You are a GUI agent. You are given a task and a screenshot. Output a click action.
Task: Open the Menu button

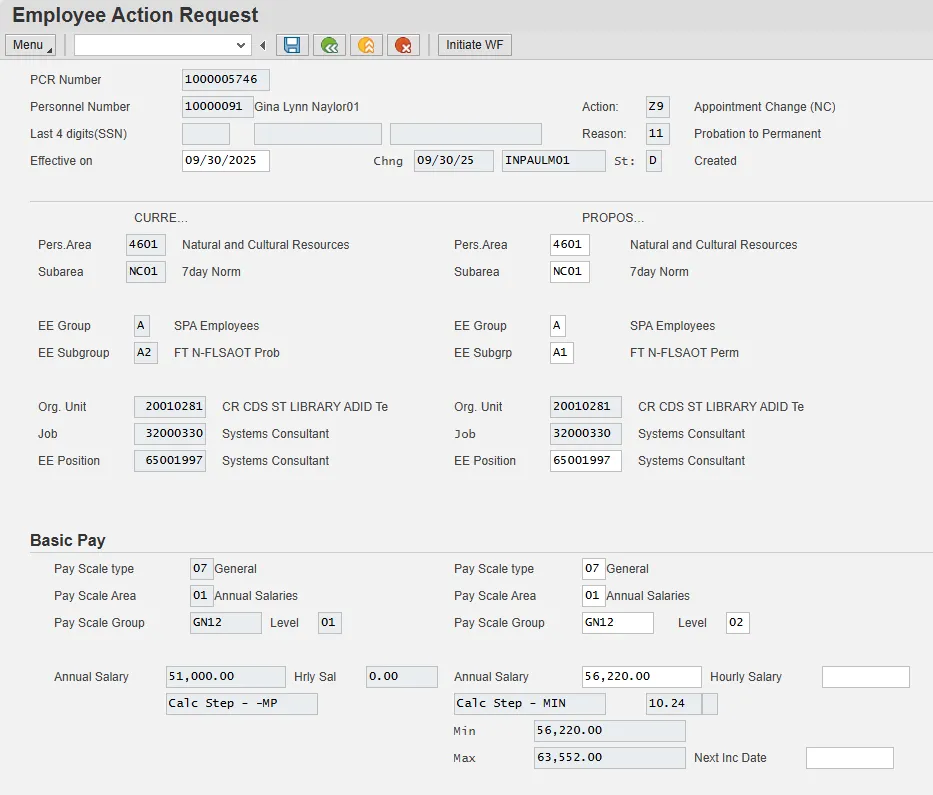click(30, 45)
